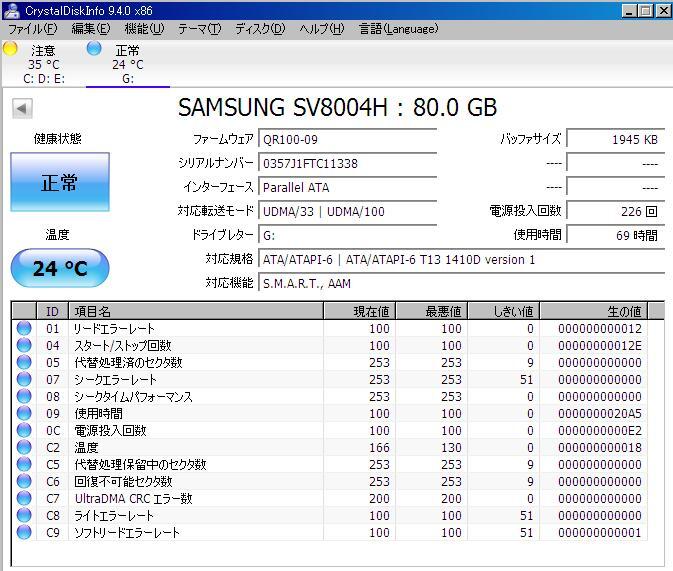
Task: Click the 現在値 column header
Action: tap(359, 311)
